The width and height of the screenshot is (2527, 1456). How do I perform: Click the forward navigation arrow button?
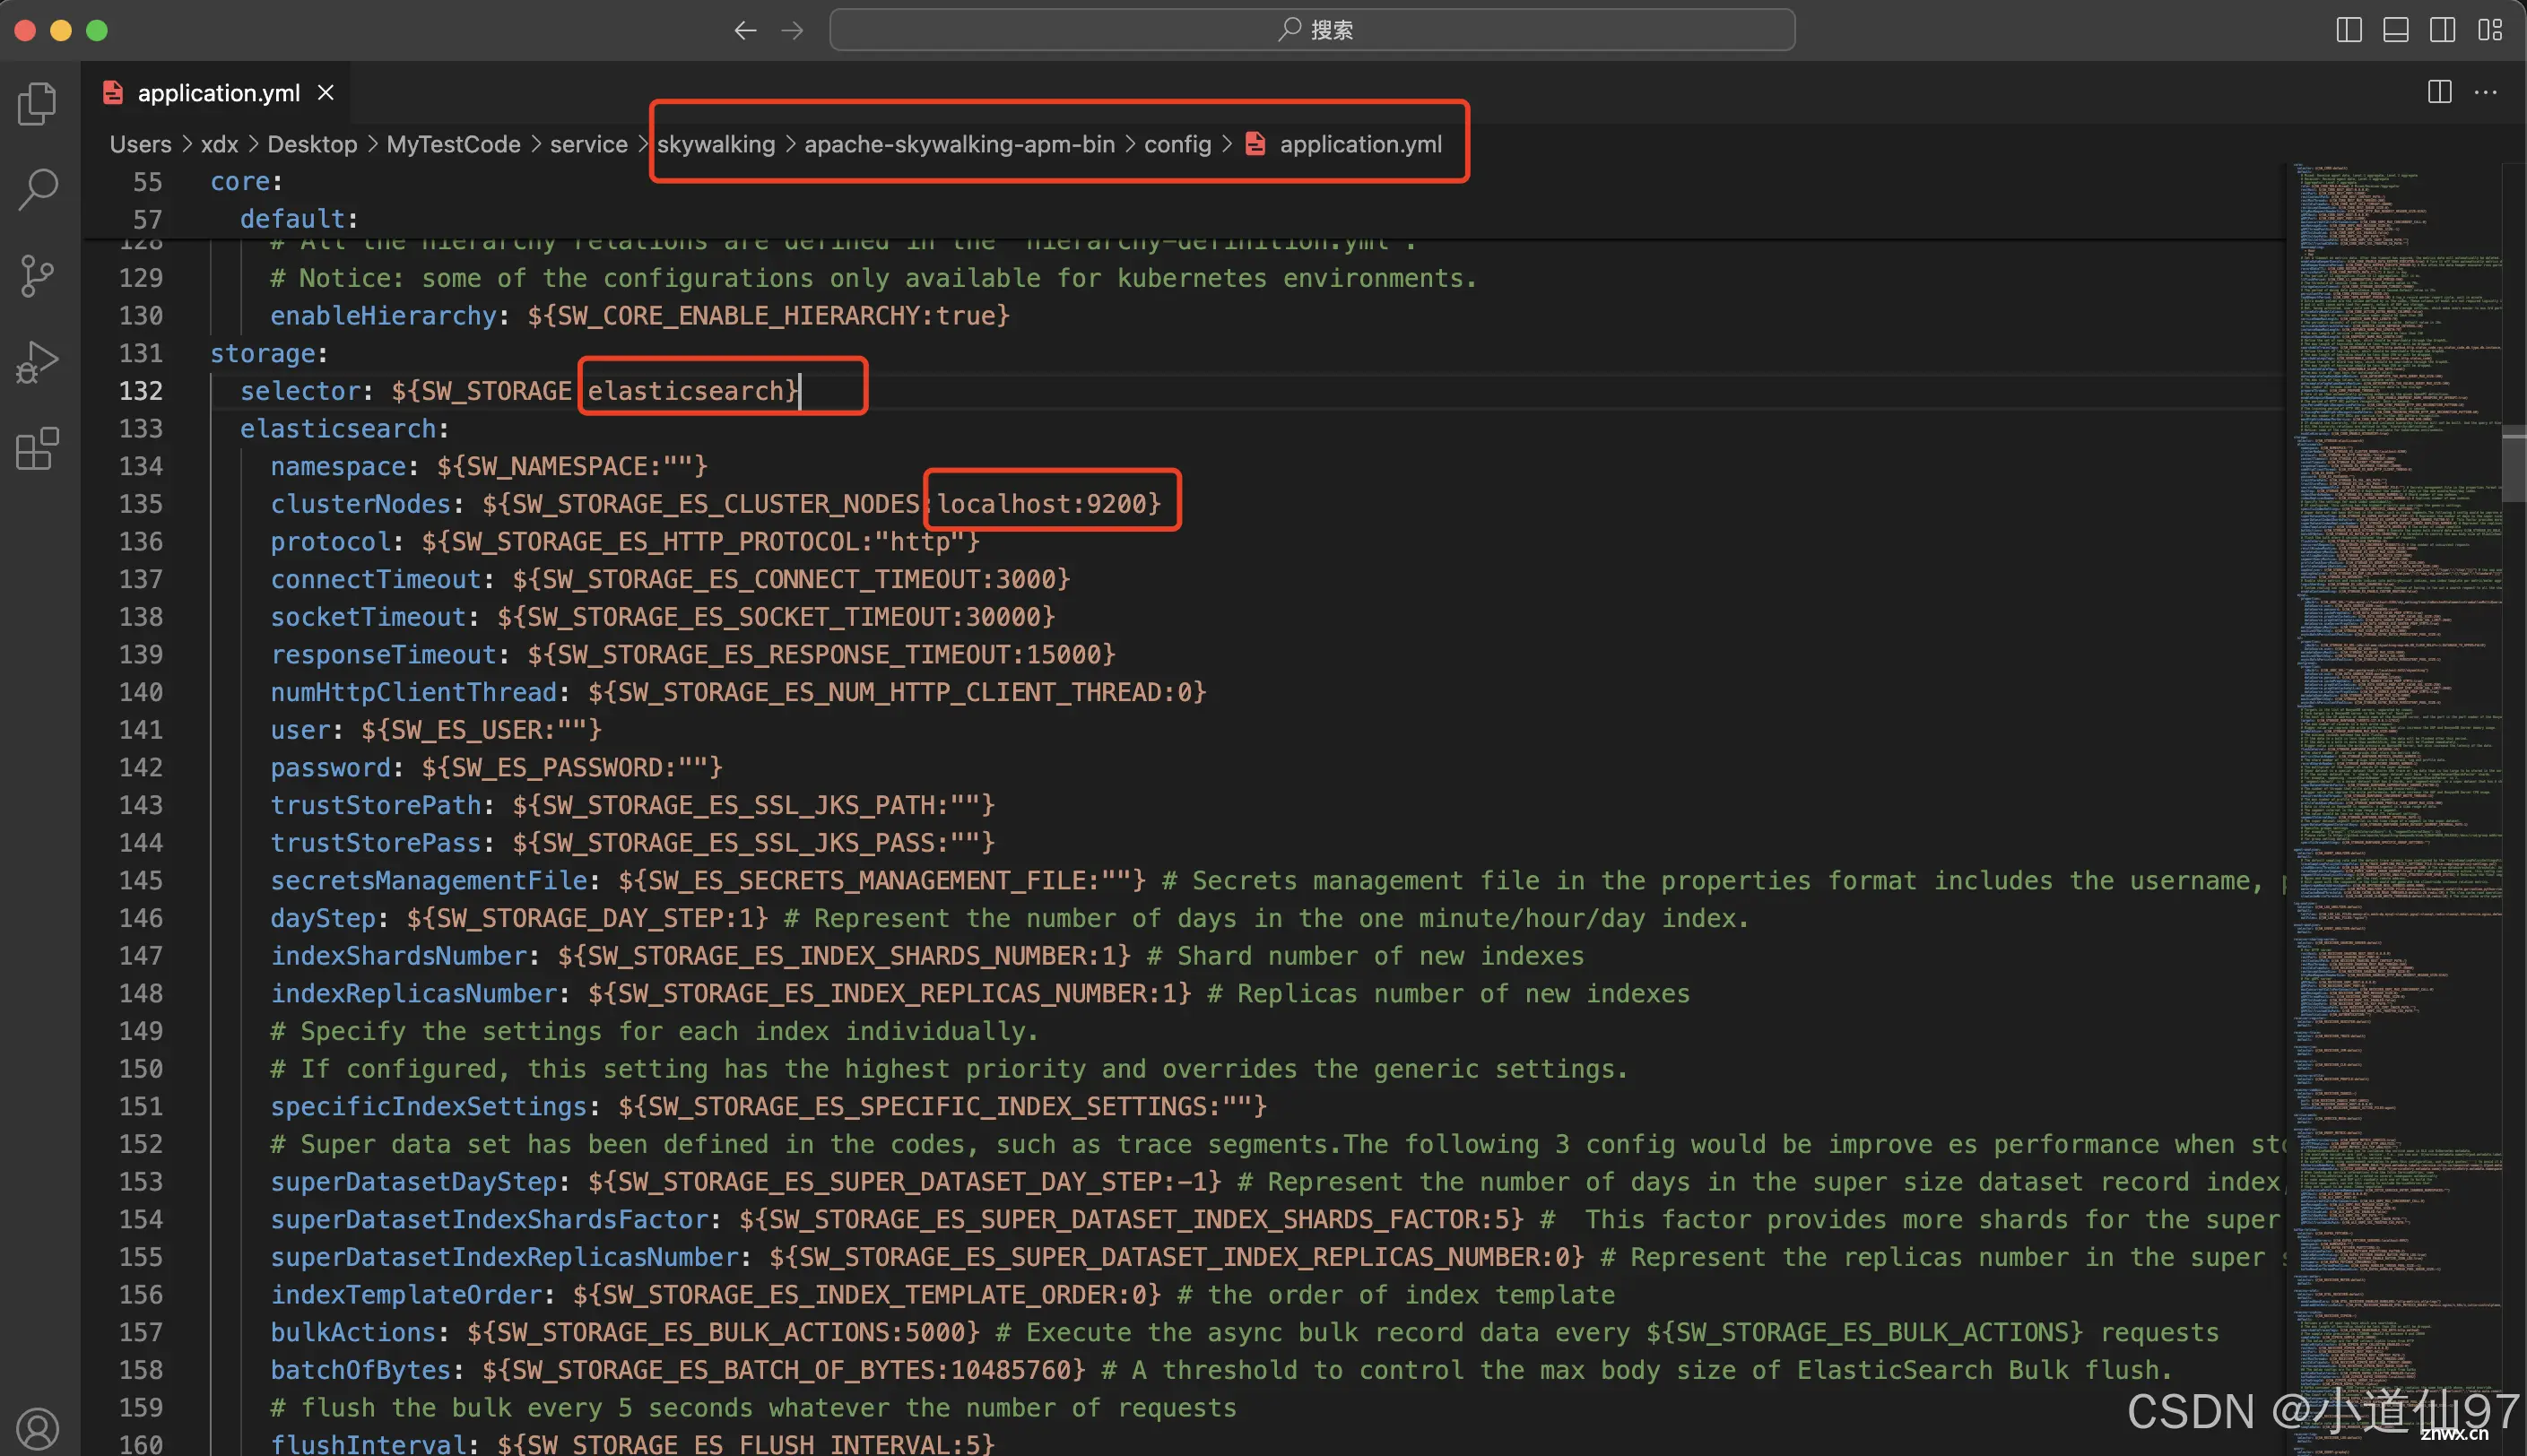point(793,30)
